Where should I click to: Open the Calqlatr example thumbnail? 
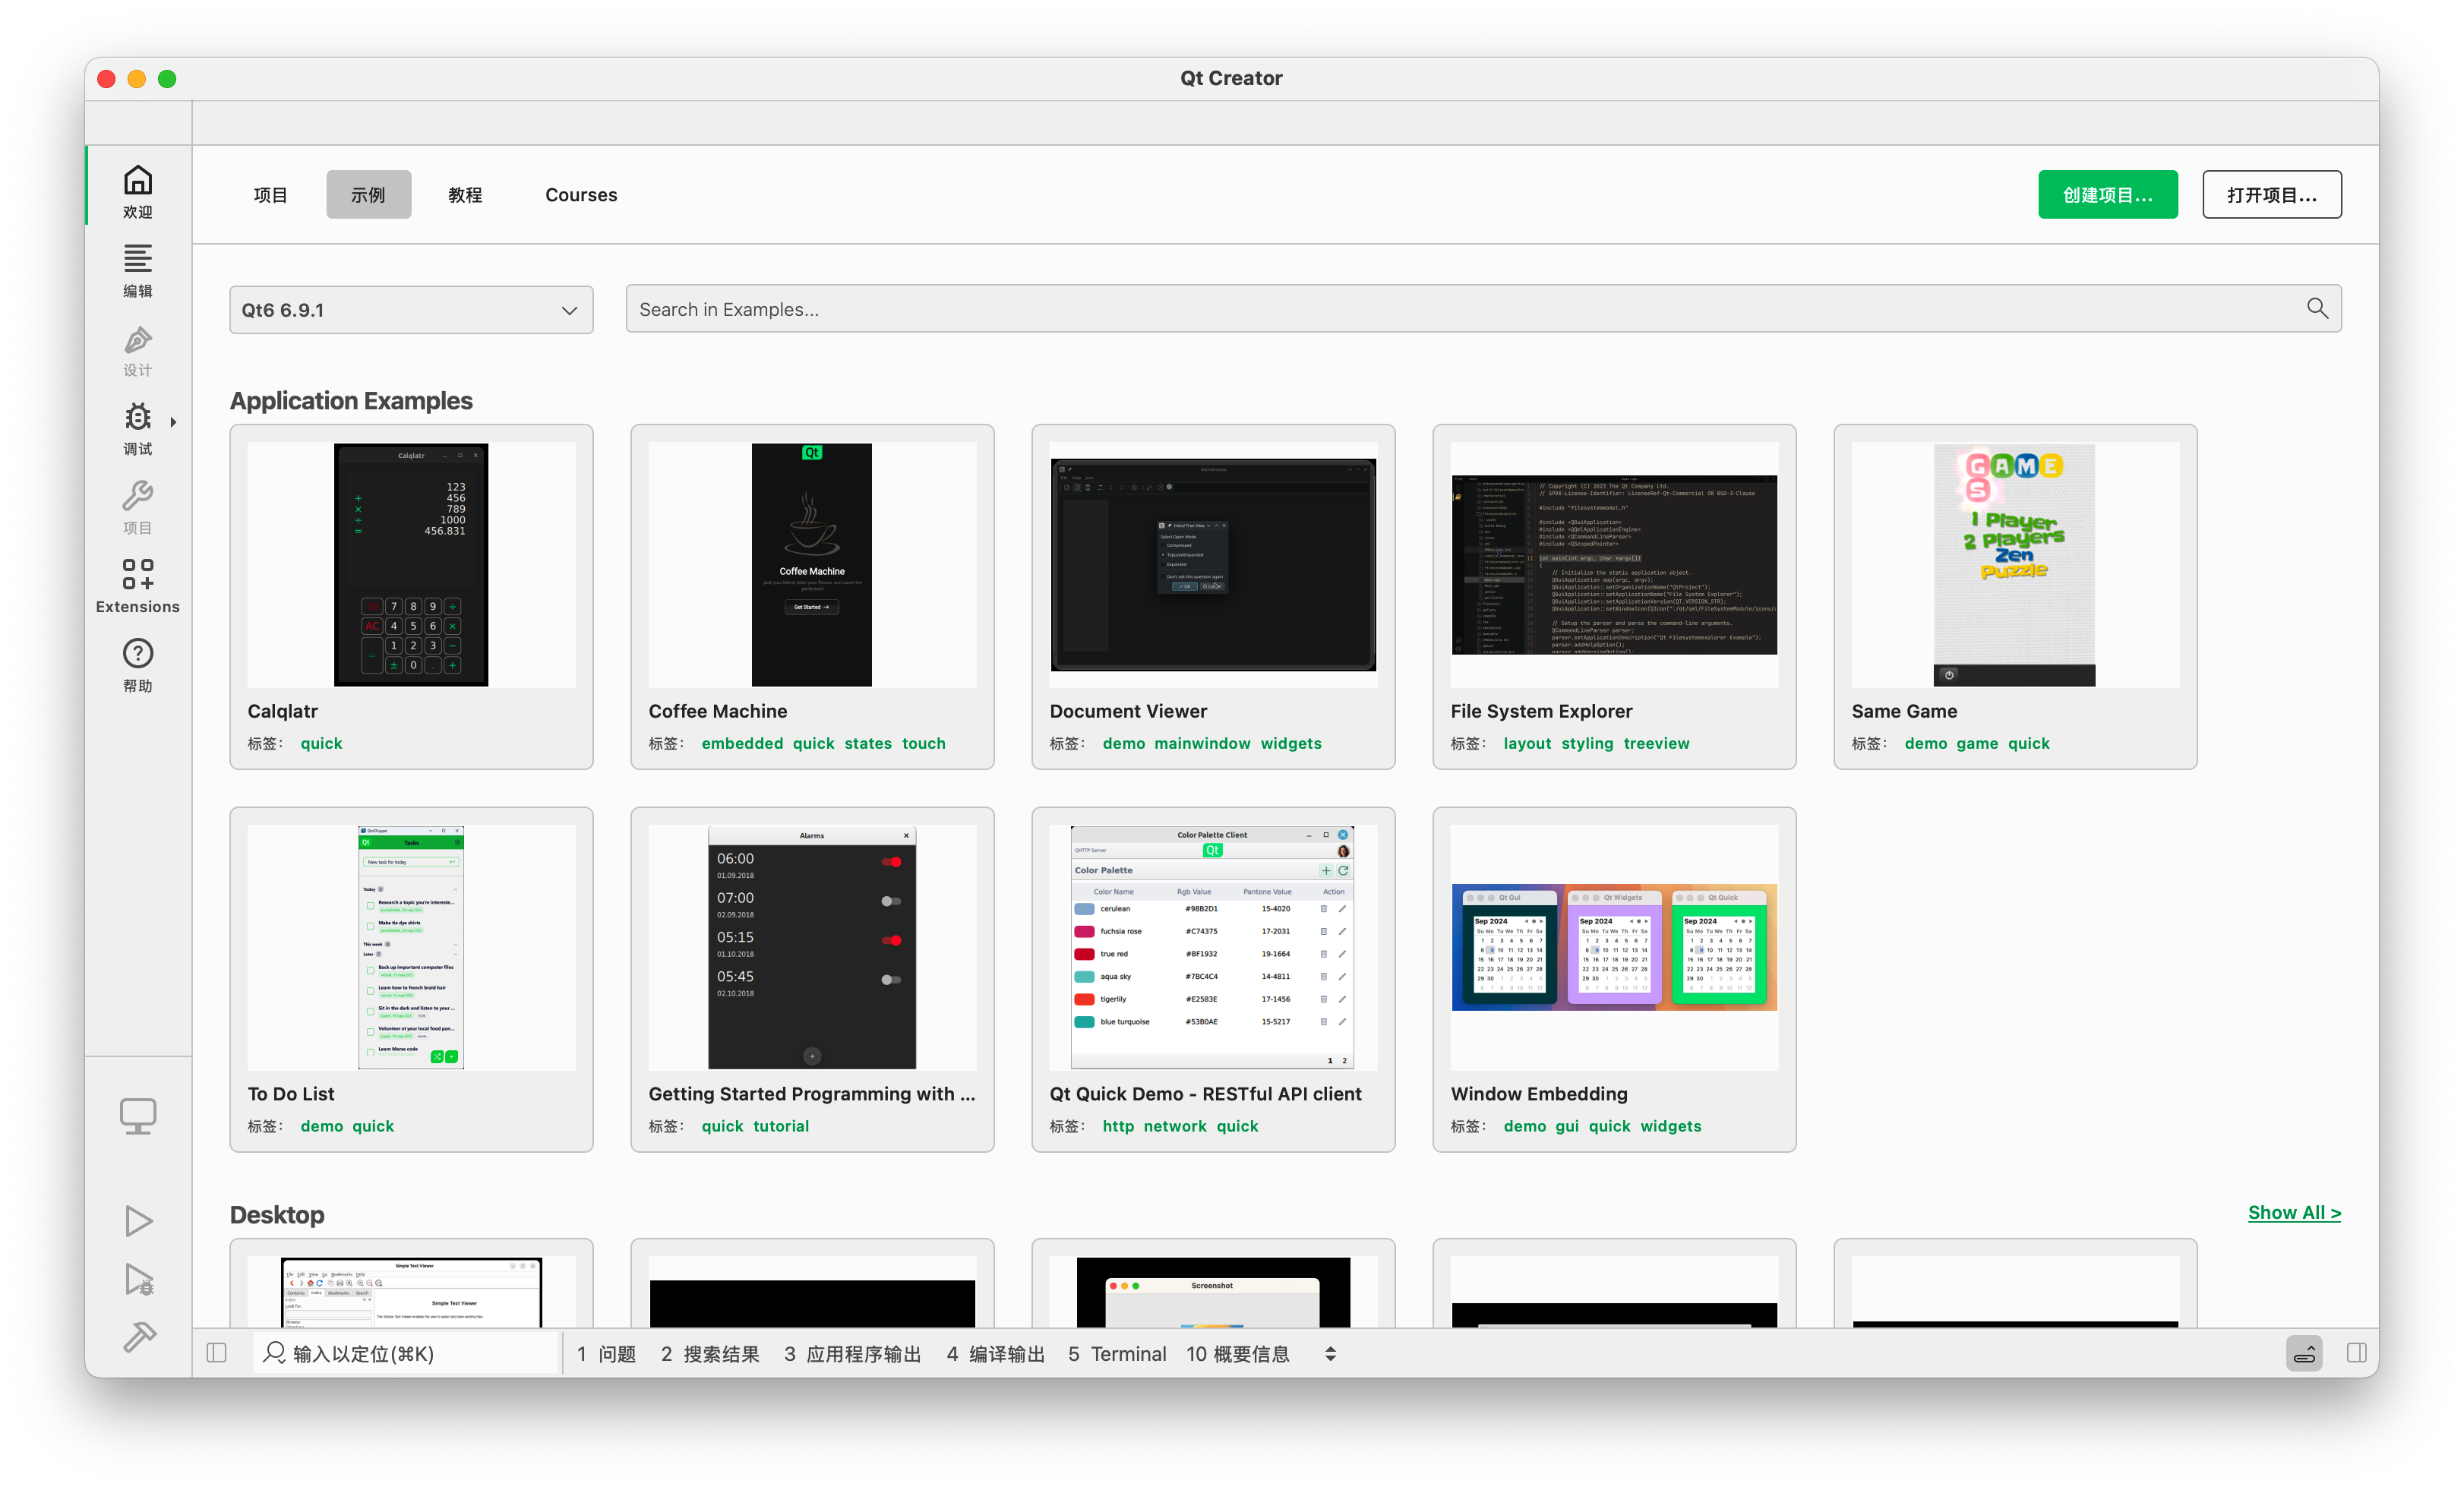click(x=411, y=565)
